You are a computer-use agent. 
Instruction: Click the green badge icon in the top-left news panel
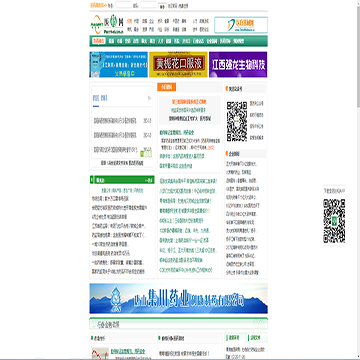tap(146, 154)
